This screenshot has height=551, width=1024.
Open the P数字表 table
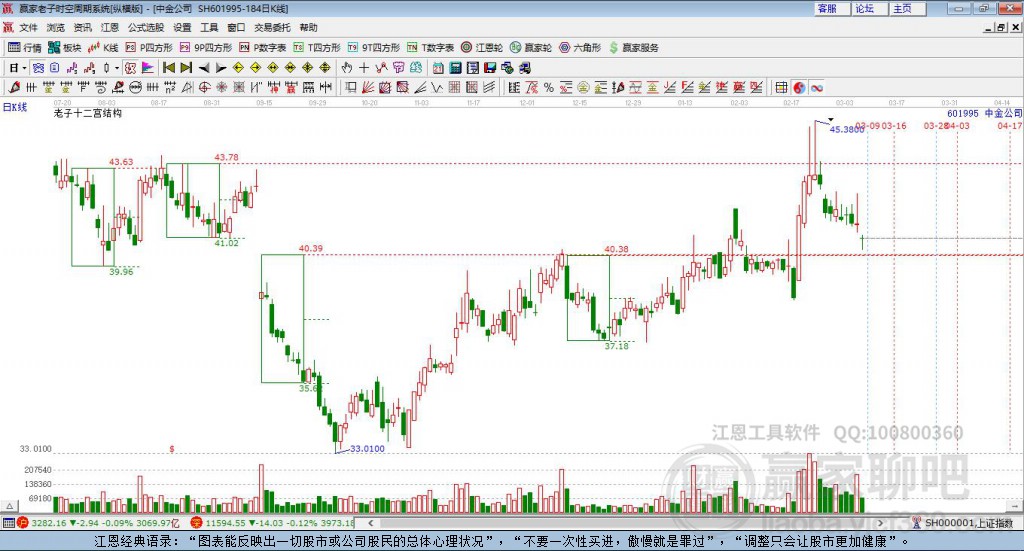coord(263,48)
